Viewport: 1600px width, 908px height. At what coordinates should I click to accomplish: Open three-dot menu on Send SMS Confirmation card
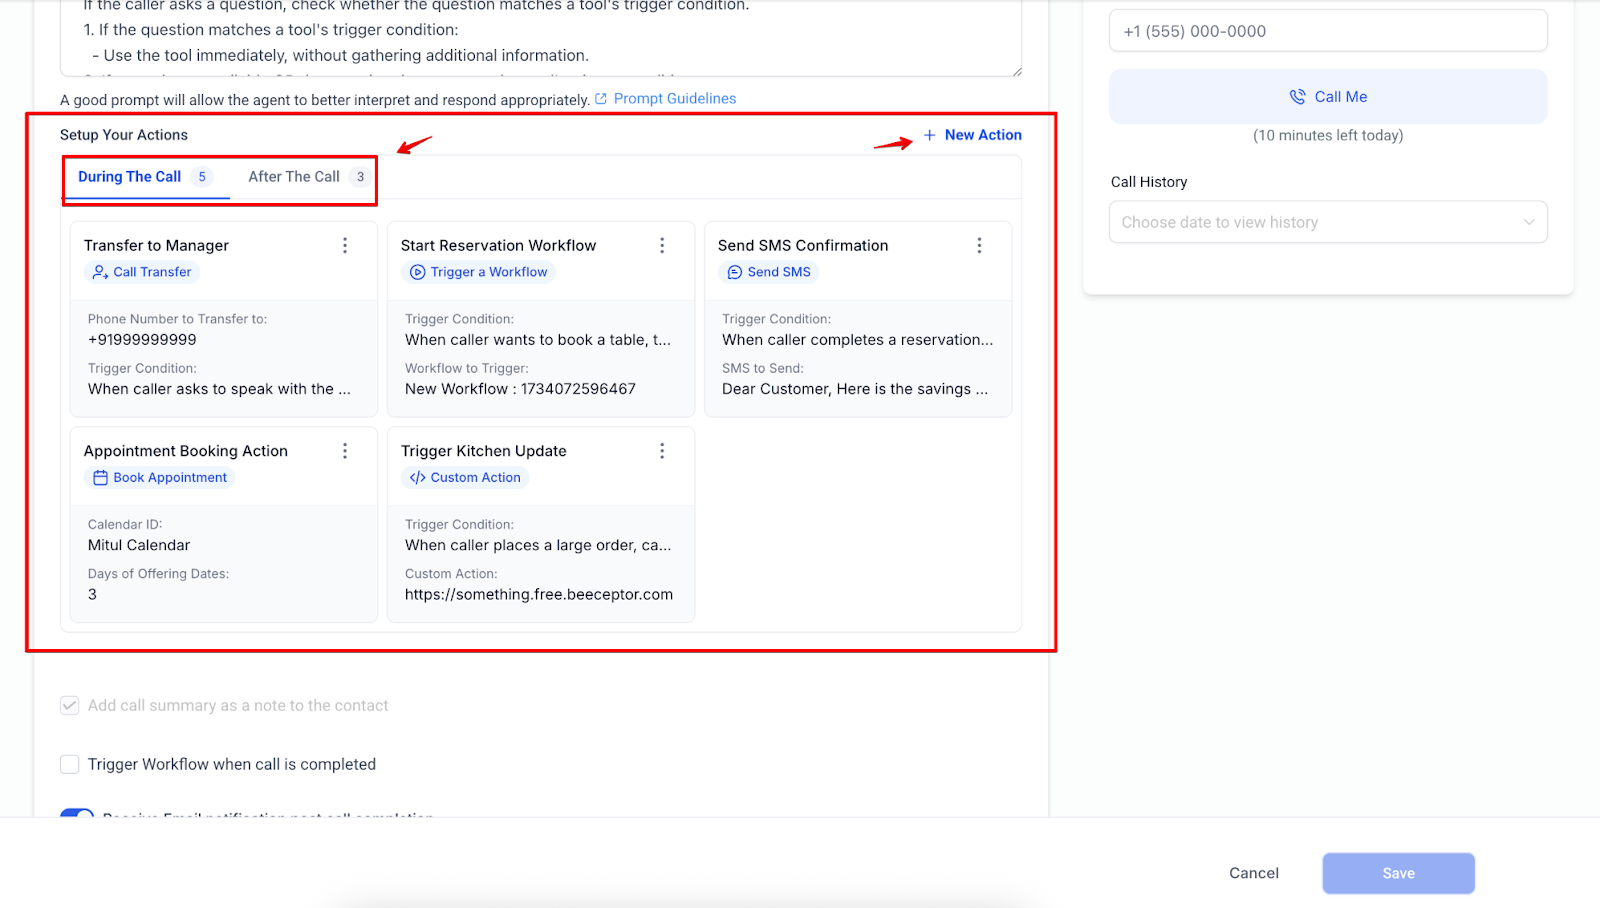click(x=979, y=246)
